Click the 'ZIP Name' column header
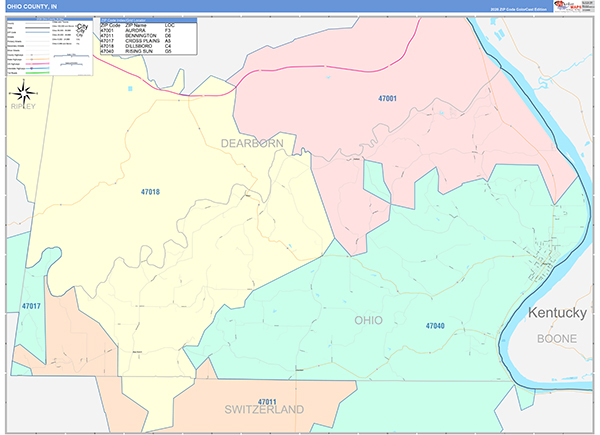This screenshot has width=600, height=435. point(135,25)
